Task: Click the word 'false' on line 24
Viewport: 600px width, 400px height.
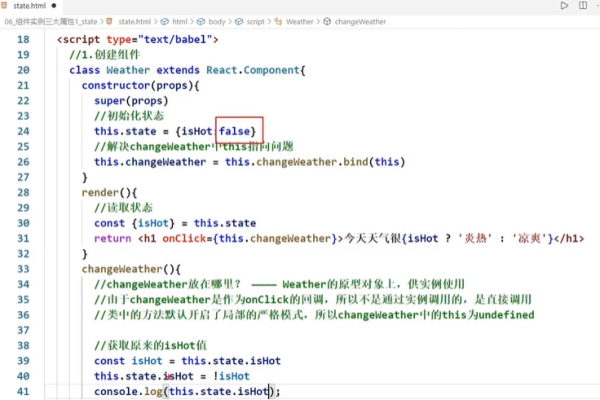Action: pyautogui.click(x=234, y=131)
